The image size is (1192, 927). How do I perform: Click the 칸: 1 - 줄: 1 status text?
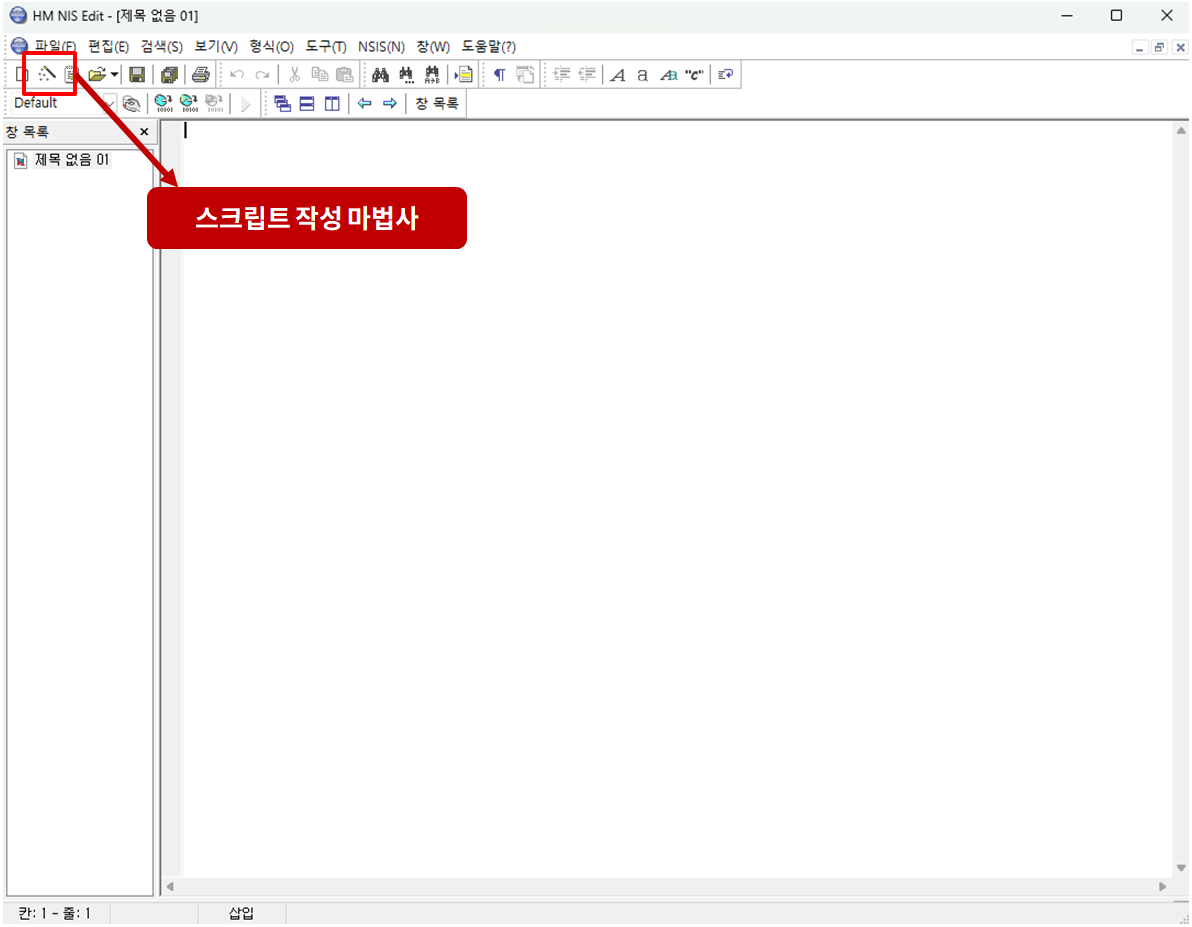coord(55,913)
